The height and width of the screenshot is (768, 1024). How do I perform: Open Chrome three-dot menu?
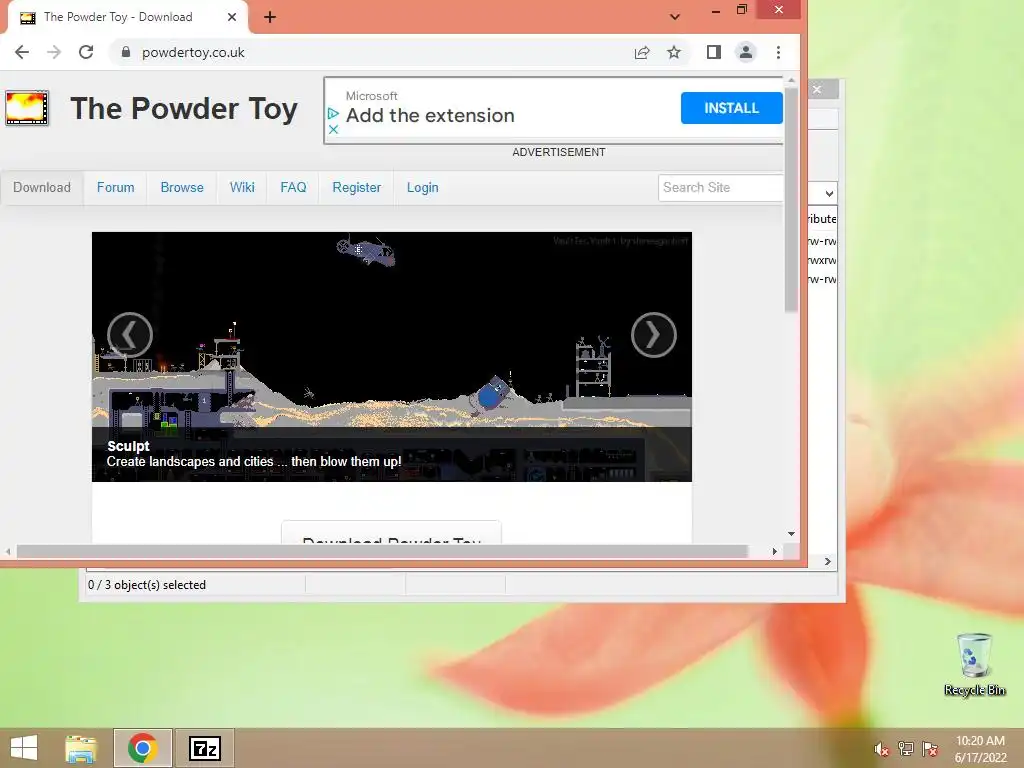point(778,52)
